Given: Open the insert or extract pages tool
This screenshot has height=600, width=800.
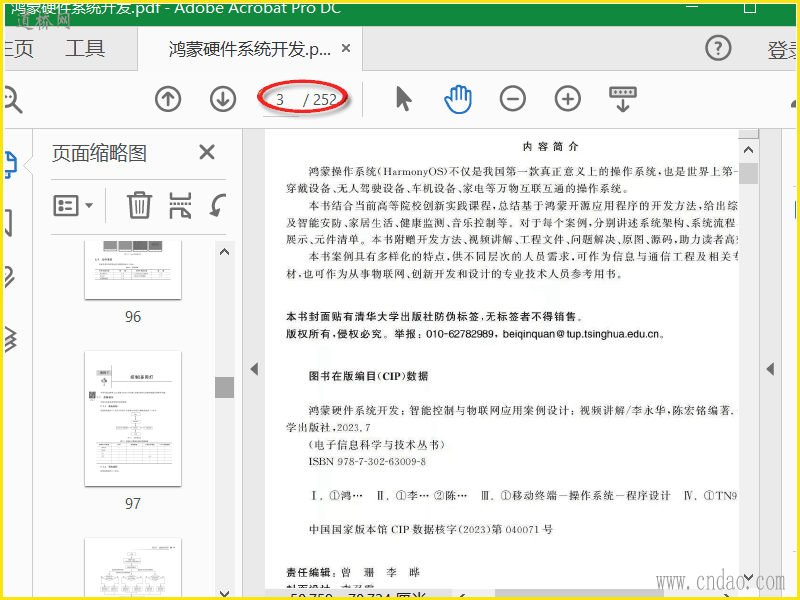Looking at the screenshot, I should pos(180,206).
